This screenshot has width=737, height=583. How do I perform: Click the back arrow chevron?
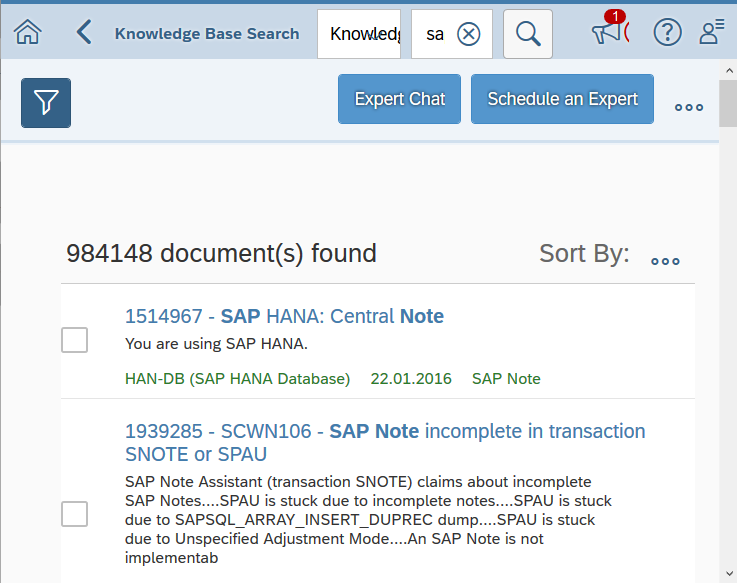[x=84, y=33]
